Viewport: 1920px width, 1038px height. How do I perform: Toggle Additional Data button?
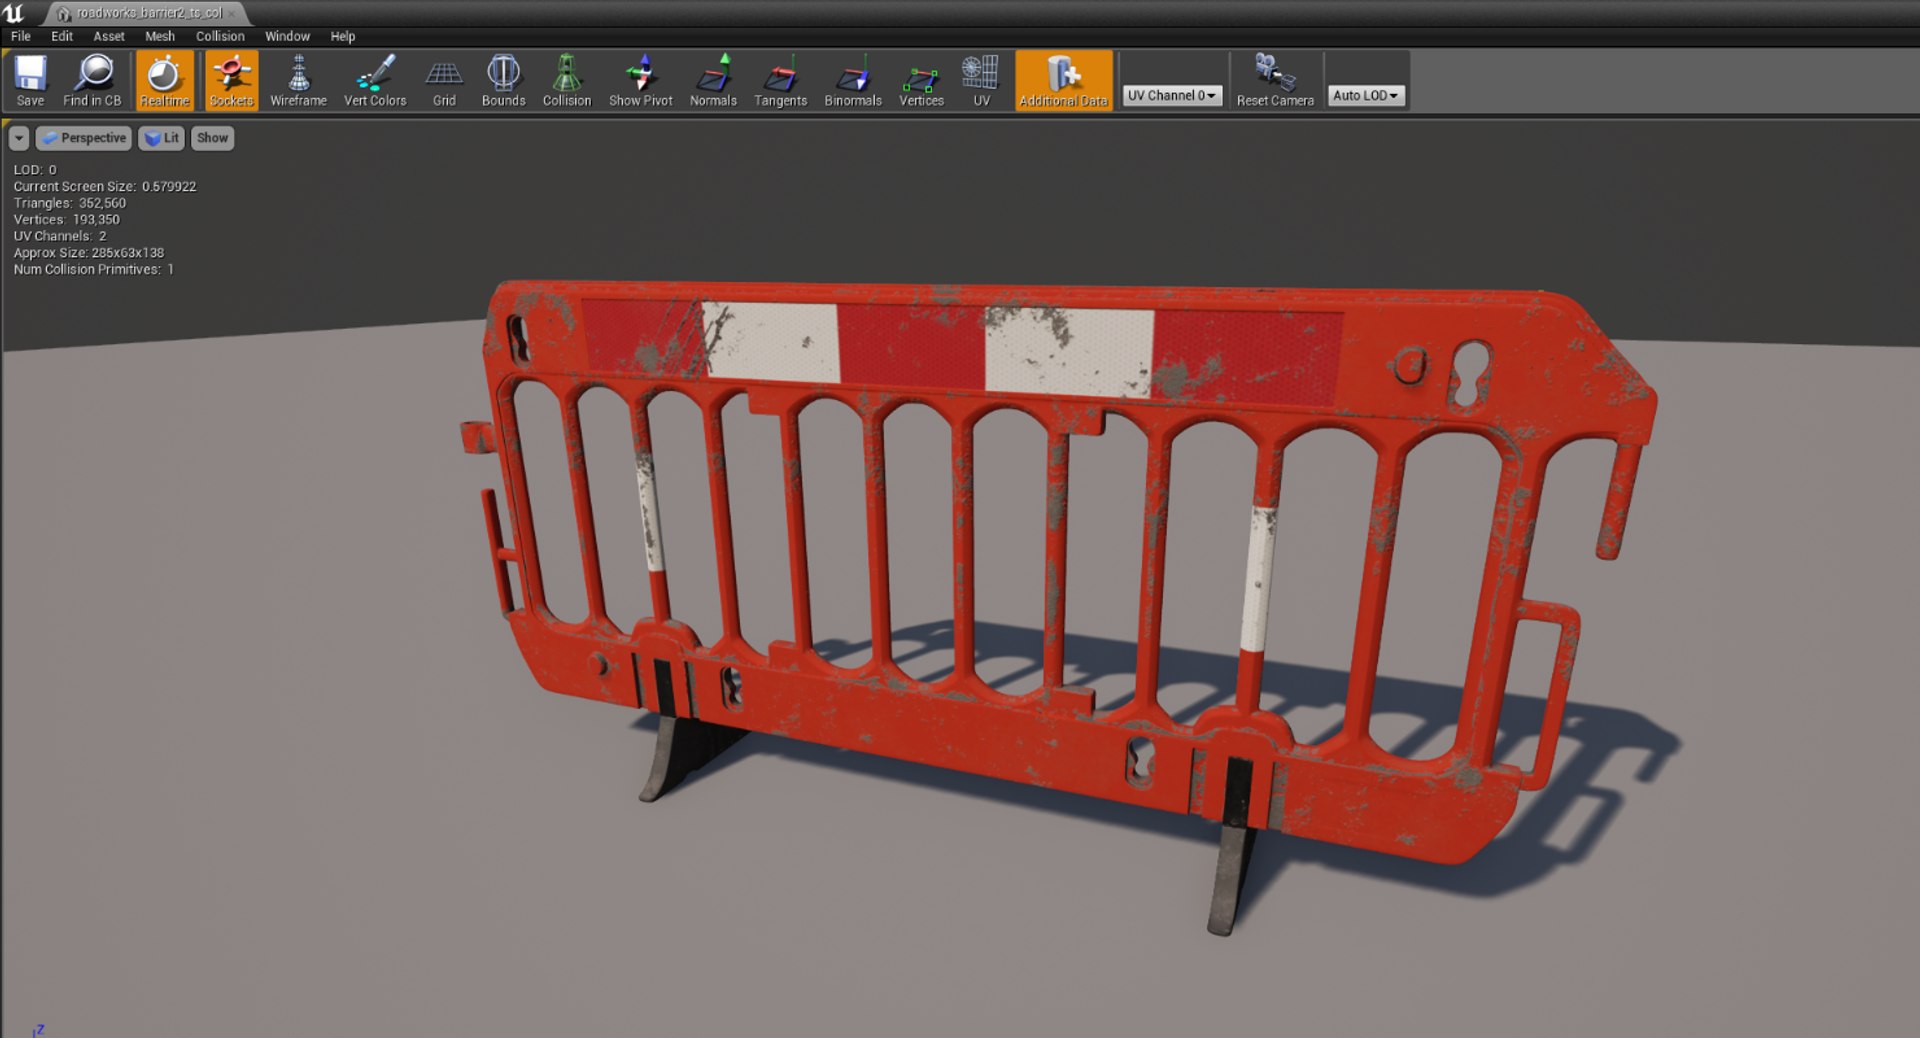[1063, 81]
